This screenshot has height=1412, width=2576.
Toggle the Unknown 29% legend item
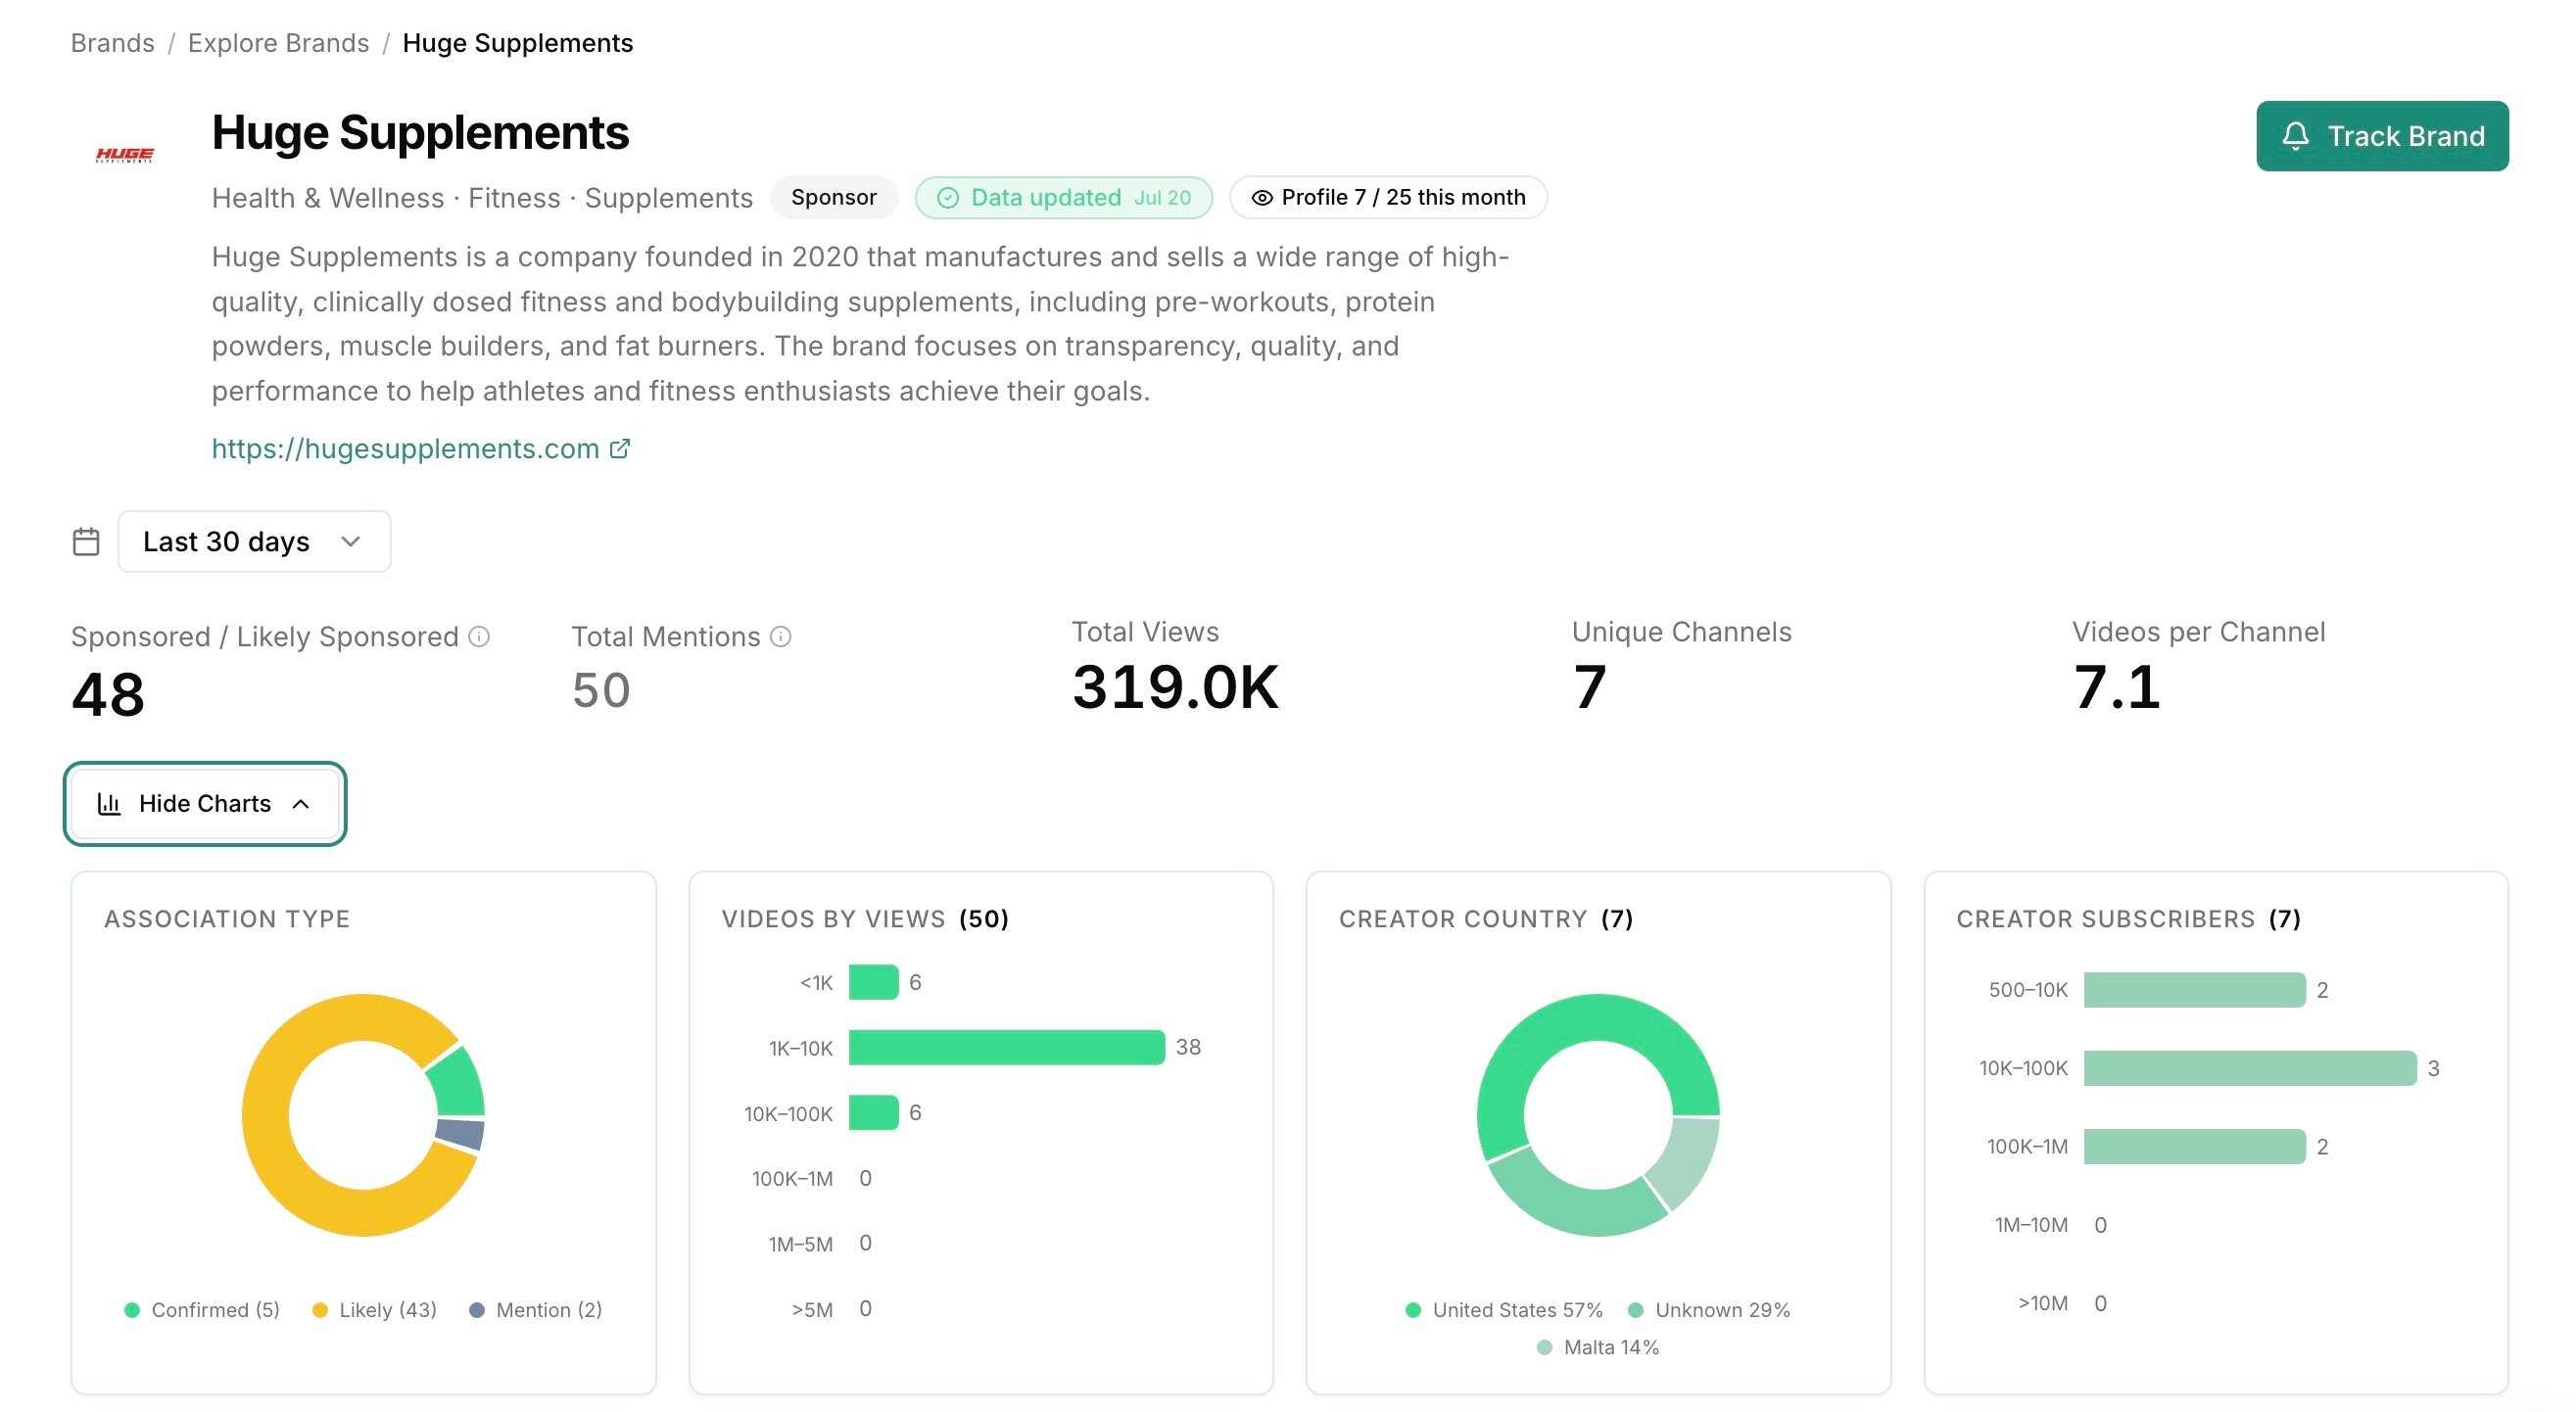coord(1709,1309)
